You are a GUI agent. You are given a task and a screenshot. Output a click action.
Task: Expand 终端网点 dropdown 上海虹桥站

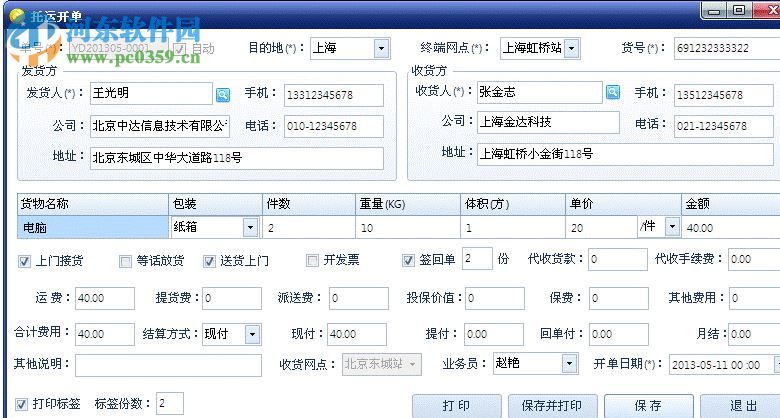click(572, 49)
